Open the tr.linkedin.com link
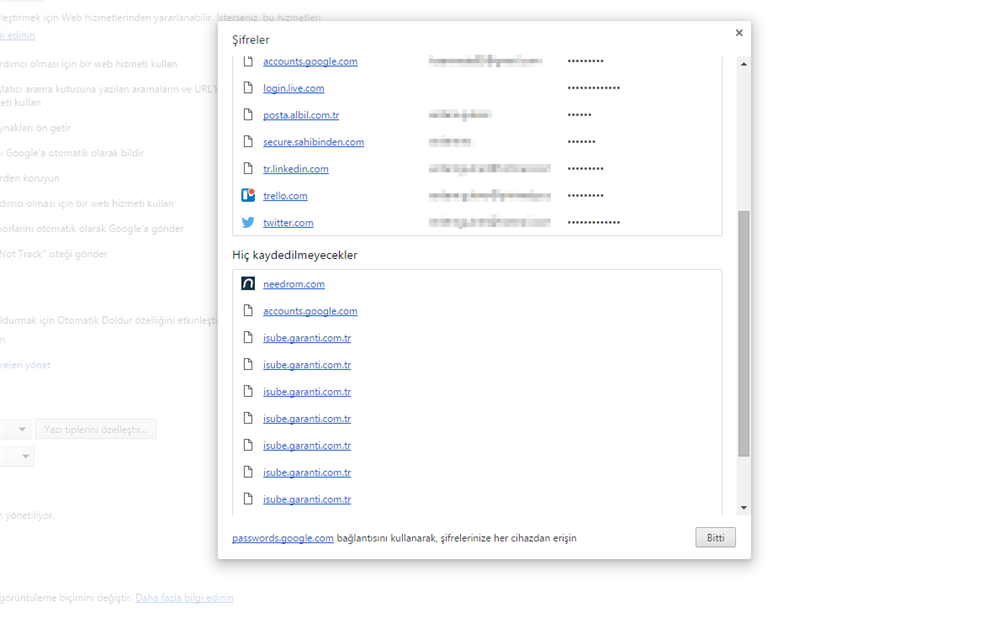Screen dimensions: 1000x623 point(295,168)
